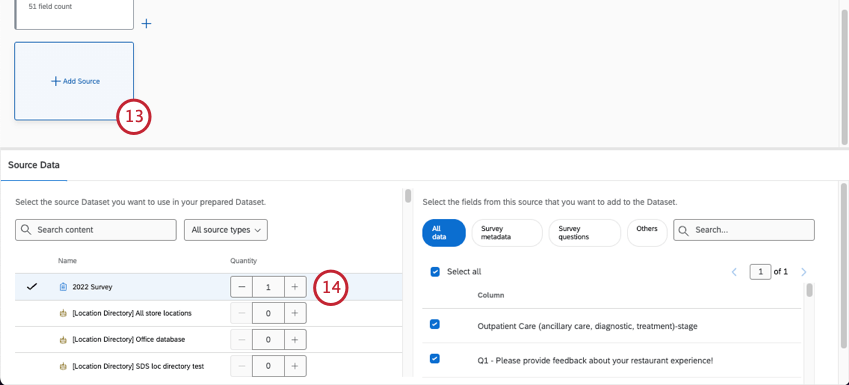This screenshot has height=385, width=849.
Task: Select the Survey metadata filter
Action: point(507,233)
